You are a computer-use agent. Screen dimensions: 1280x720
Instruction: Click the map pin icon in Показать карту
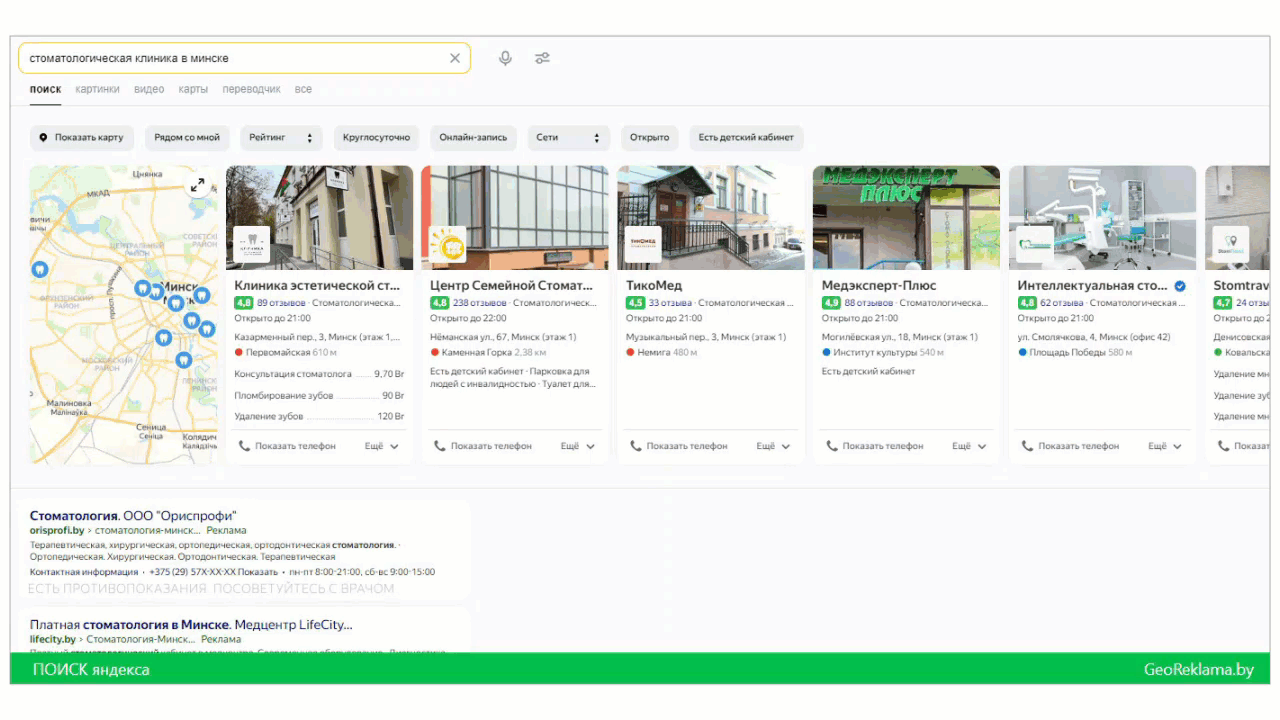43,137
